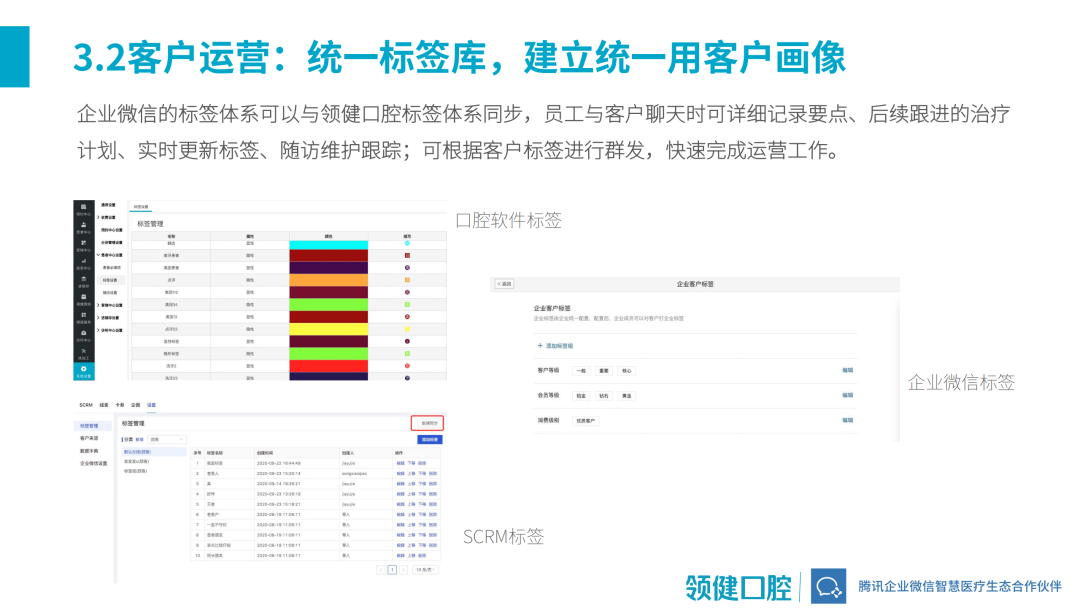Edit the 客户等级 tag group
The width and height of the screenshot is (1080, 608).
(x=847, y=370)
